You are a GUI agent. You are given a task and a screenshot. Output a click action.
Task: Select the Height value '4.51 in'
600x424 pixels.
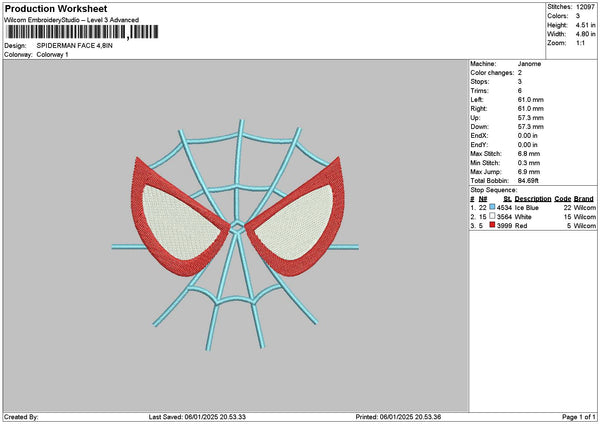click(585, 25)
